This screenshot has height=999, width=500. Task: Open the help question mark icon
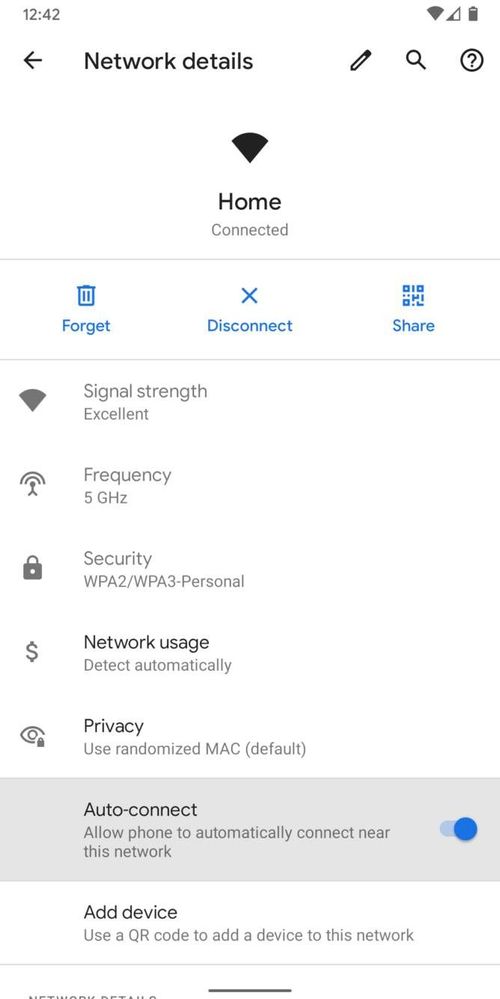(x=472, y=61)
